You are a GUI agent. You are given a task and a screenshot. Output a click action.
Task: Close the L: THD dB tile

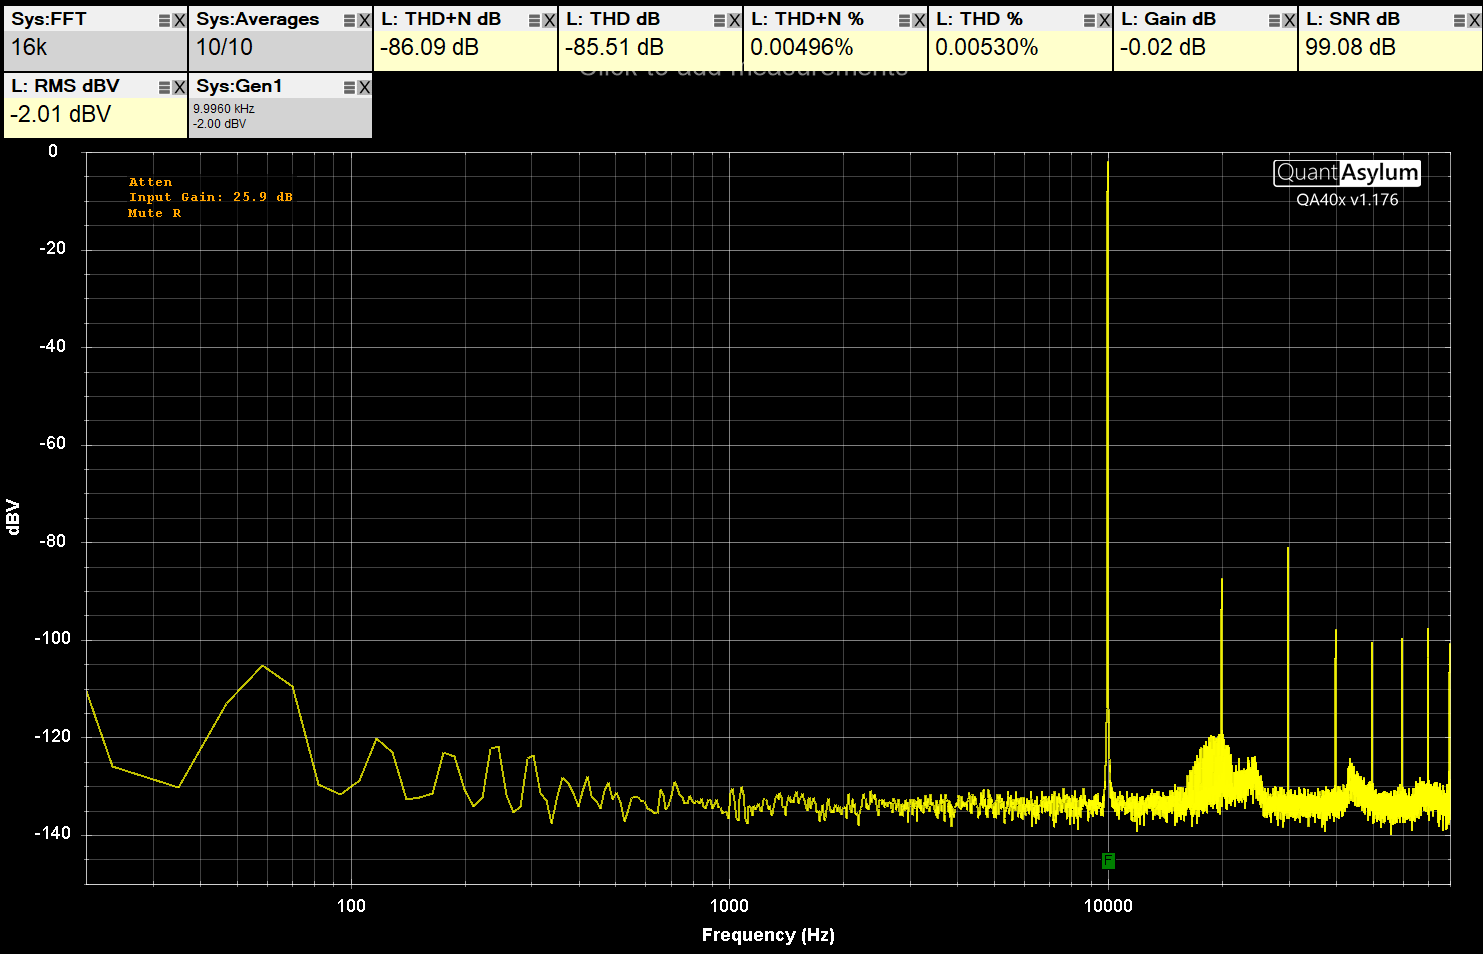point(734,21)
